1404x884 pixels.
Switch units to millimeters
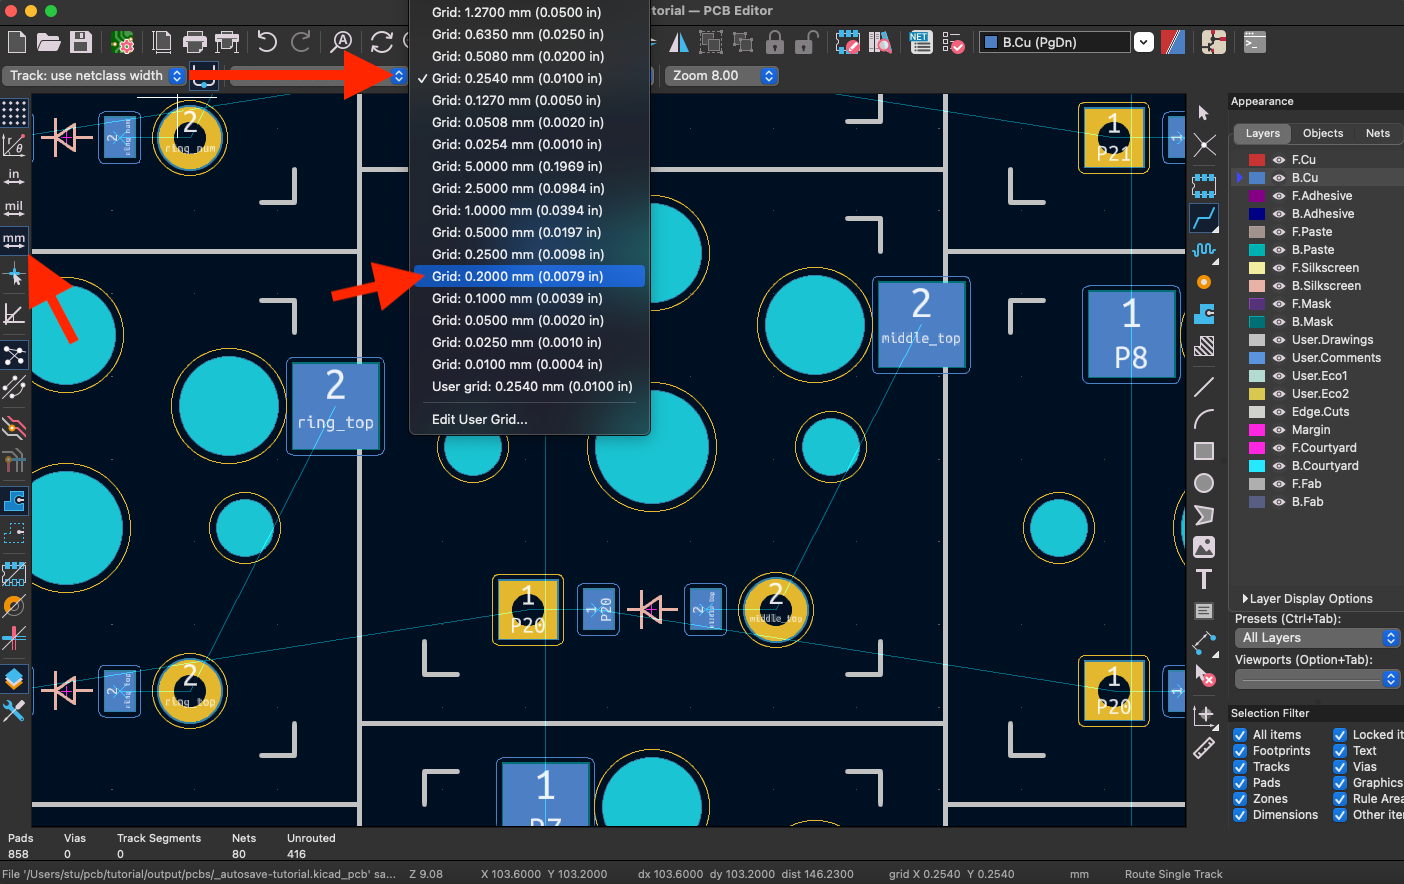(14, 239)
